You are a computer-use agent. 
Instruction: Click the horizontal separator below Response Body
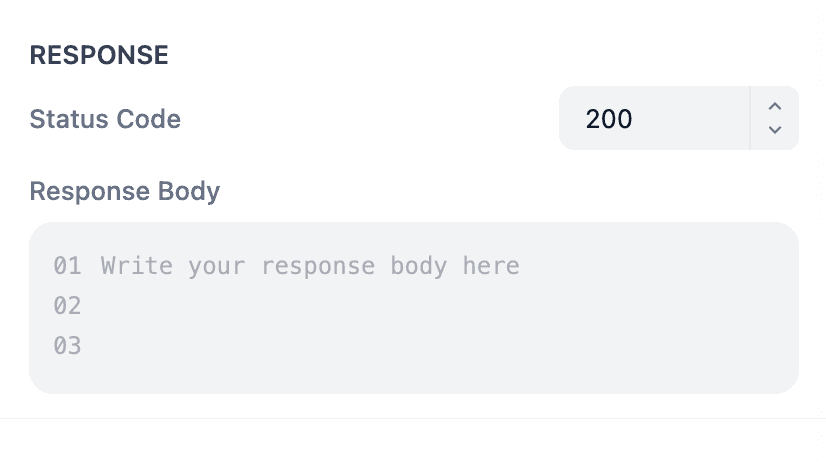pyautogui.click(x=414, y=419)
